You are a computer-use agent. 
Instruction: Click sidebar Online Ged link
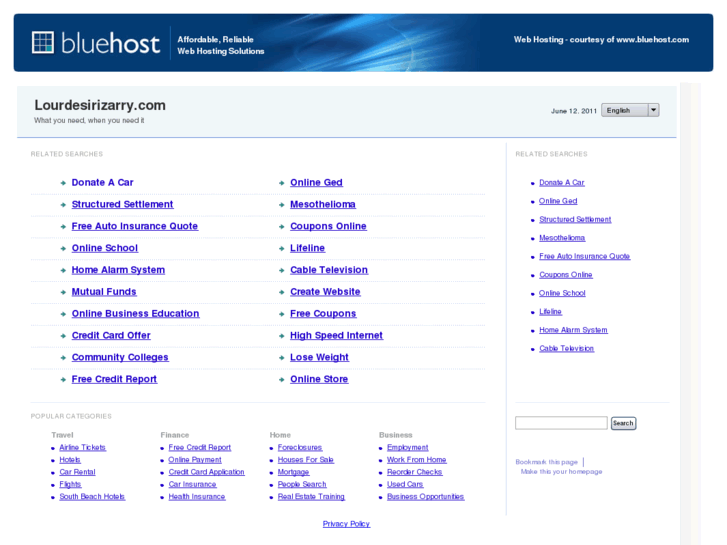pyautogui.click(x=558, y=201)
